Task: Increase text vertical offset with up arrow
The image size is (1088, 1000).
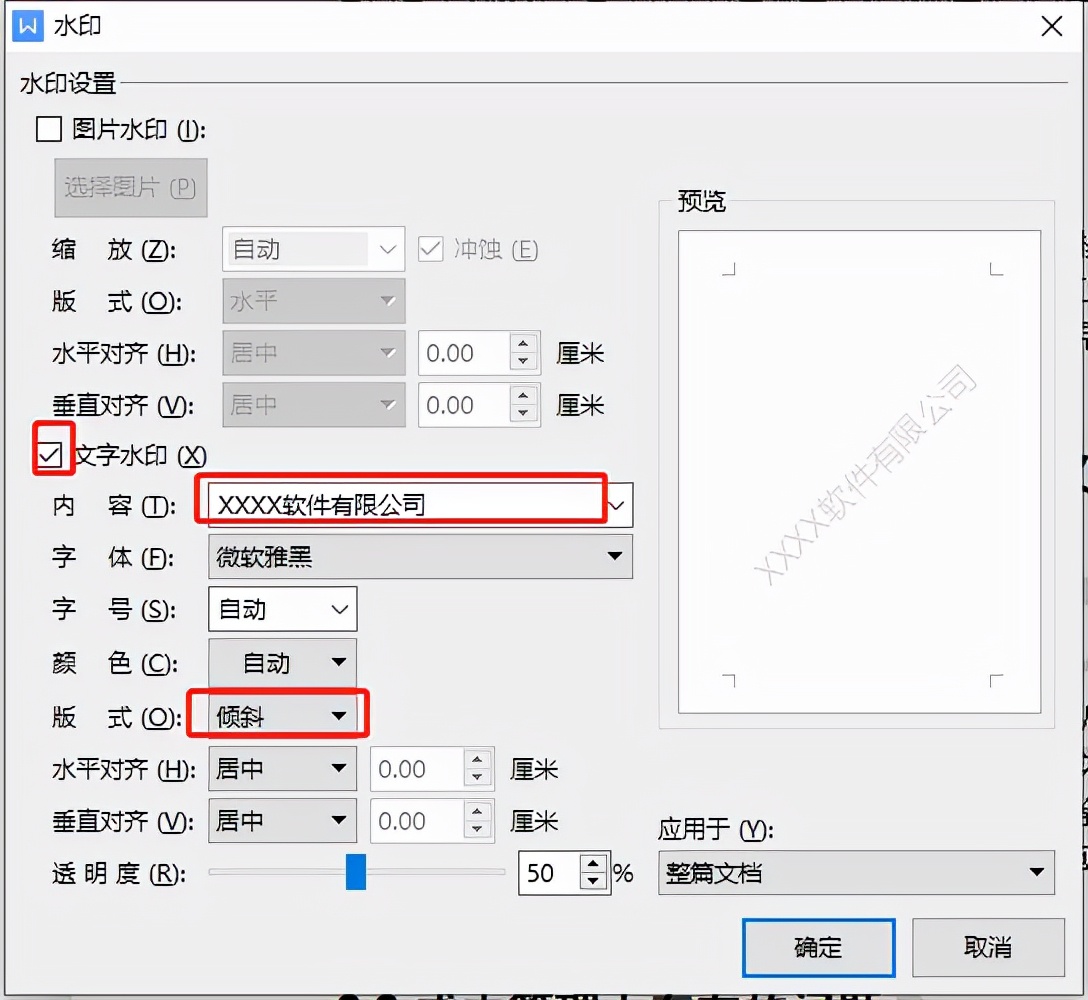Action: [x=477, y=811]
